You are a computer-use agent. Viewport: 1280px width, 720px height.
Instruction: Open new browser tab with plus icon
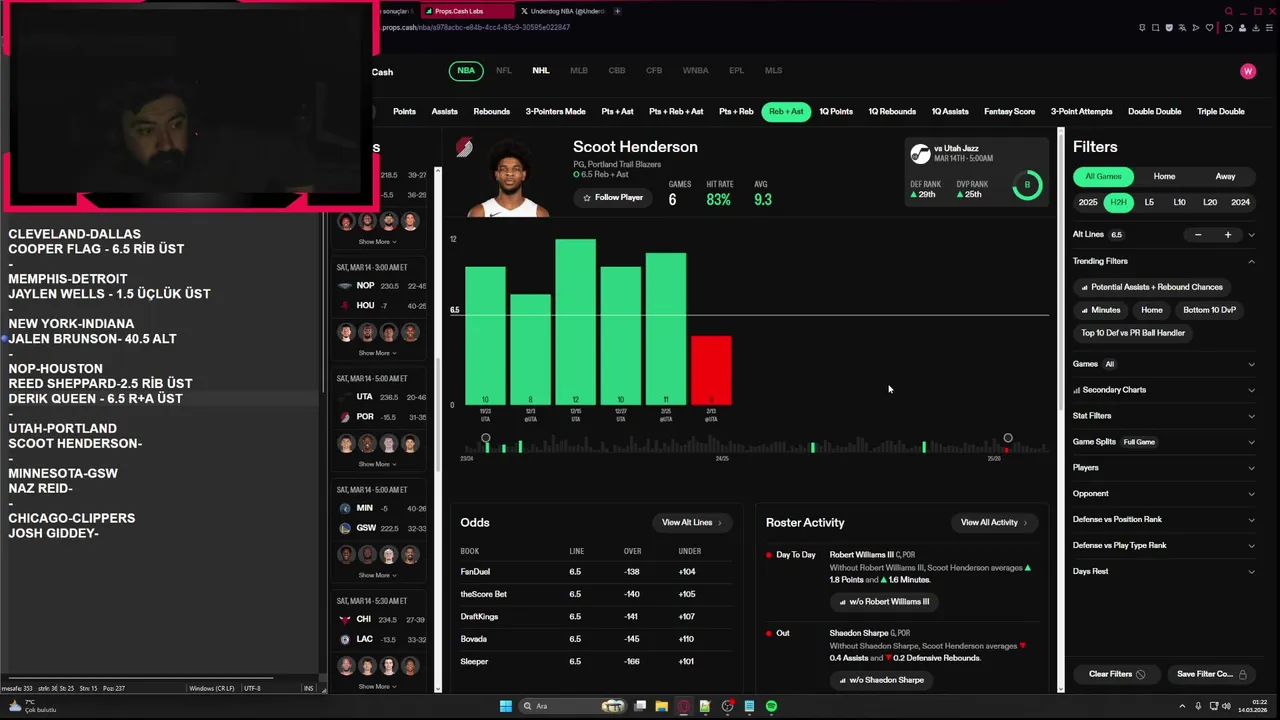point(617,11)
